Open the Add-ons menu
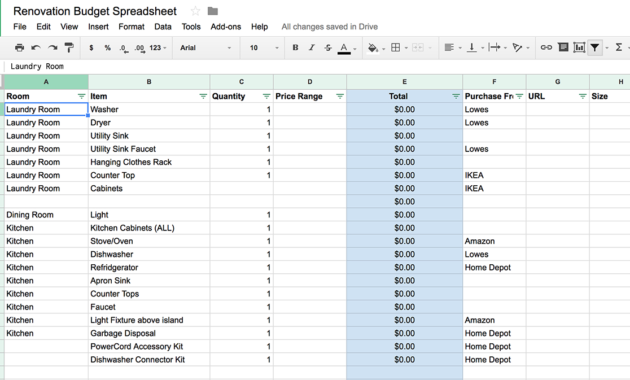 click(226, 27)
